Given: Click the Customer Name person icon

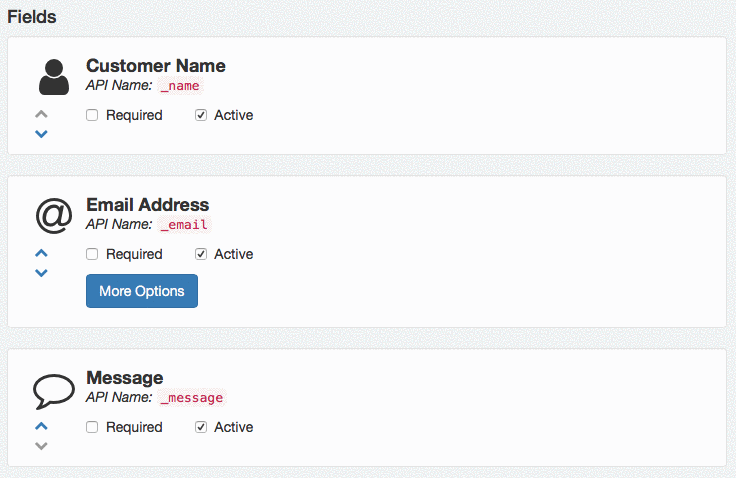Looking at the screenshot, I should (x=54, y=77).
